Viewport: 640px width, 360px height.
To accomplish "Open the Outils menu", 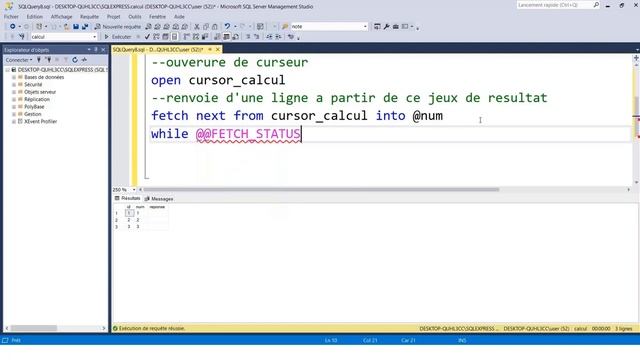I will pos(135,17).
